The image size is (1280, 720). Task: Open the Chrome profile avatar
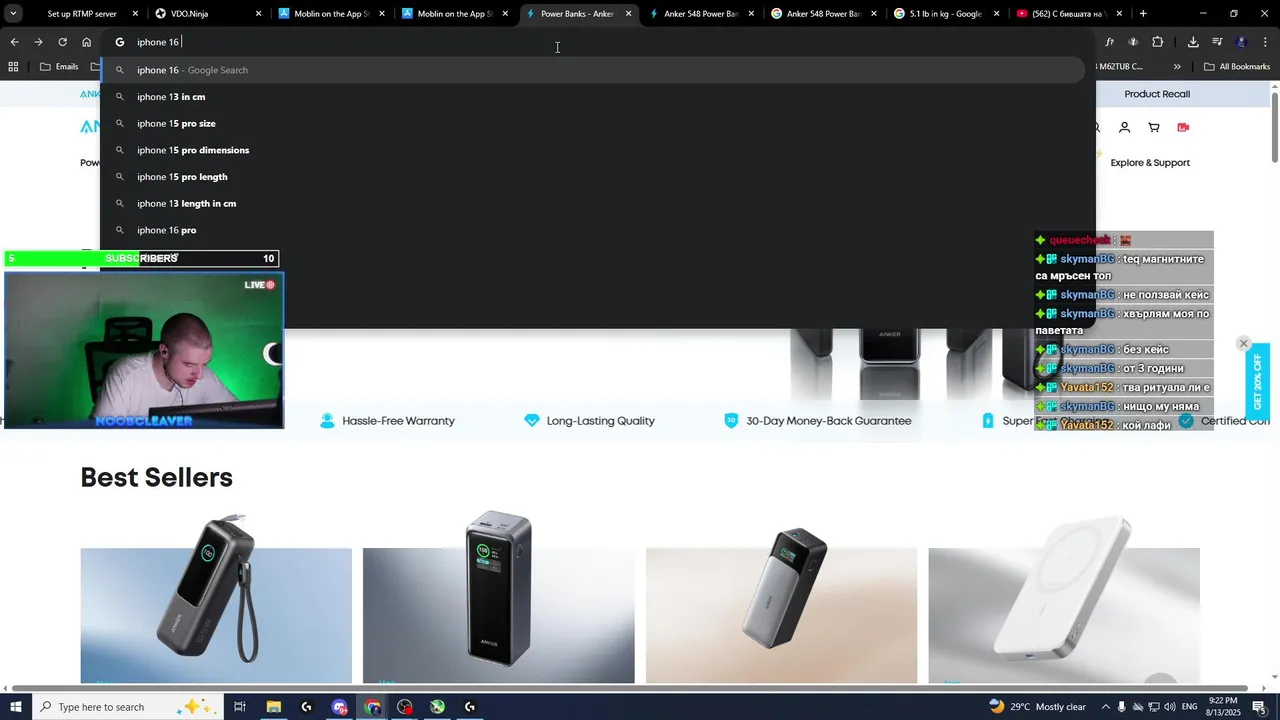[1242, 42]
